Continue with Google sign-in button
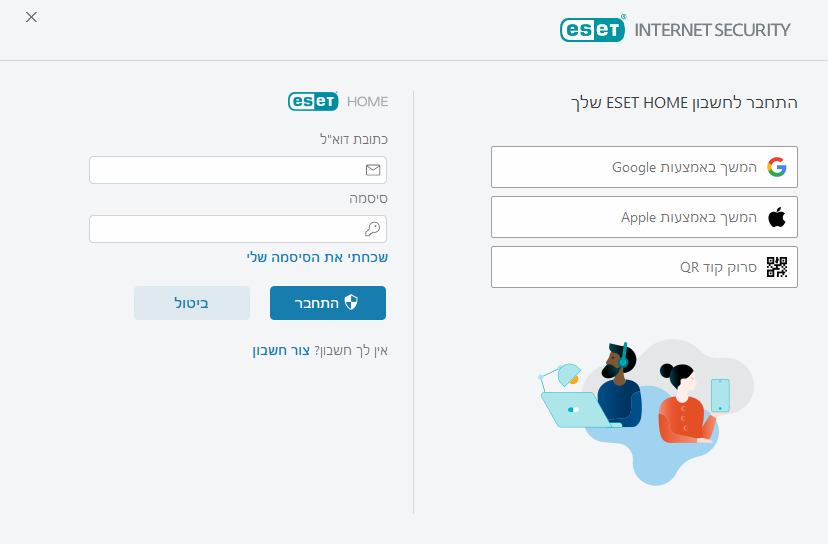The width and height of the screenshot is (828, 544). [x=644, y=167]
